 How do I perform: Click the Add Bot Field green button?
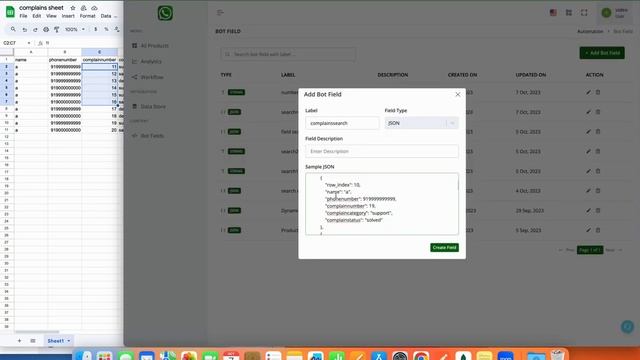(602, 53)
